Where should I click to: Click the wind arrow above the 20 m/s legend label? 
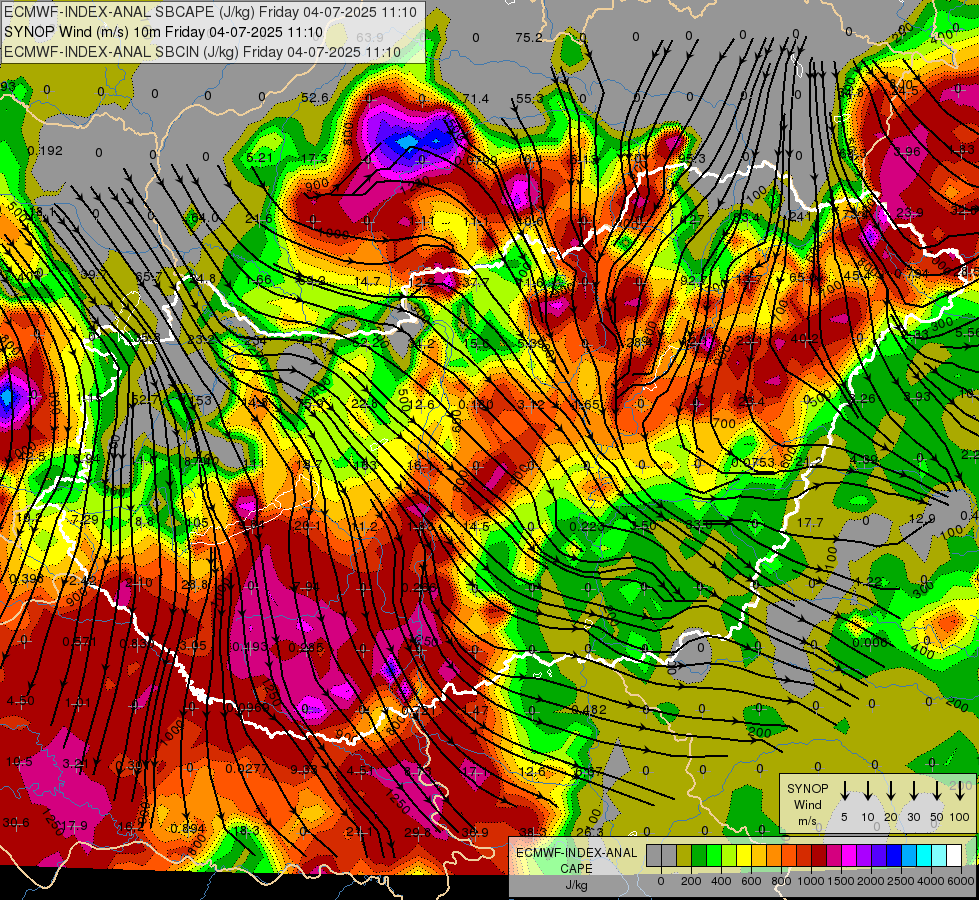click(890, 790)
